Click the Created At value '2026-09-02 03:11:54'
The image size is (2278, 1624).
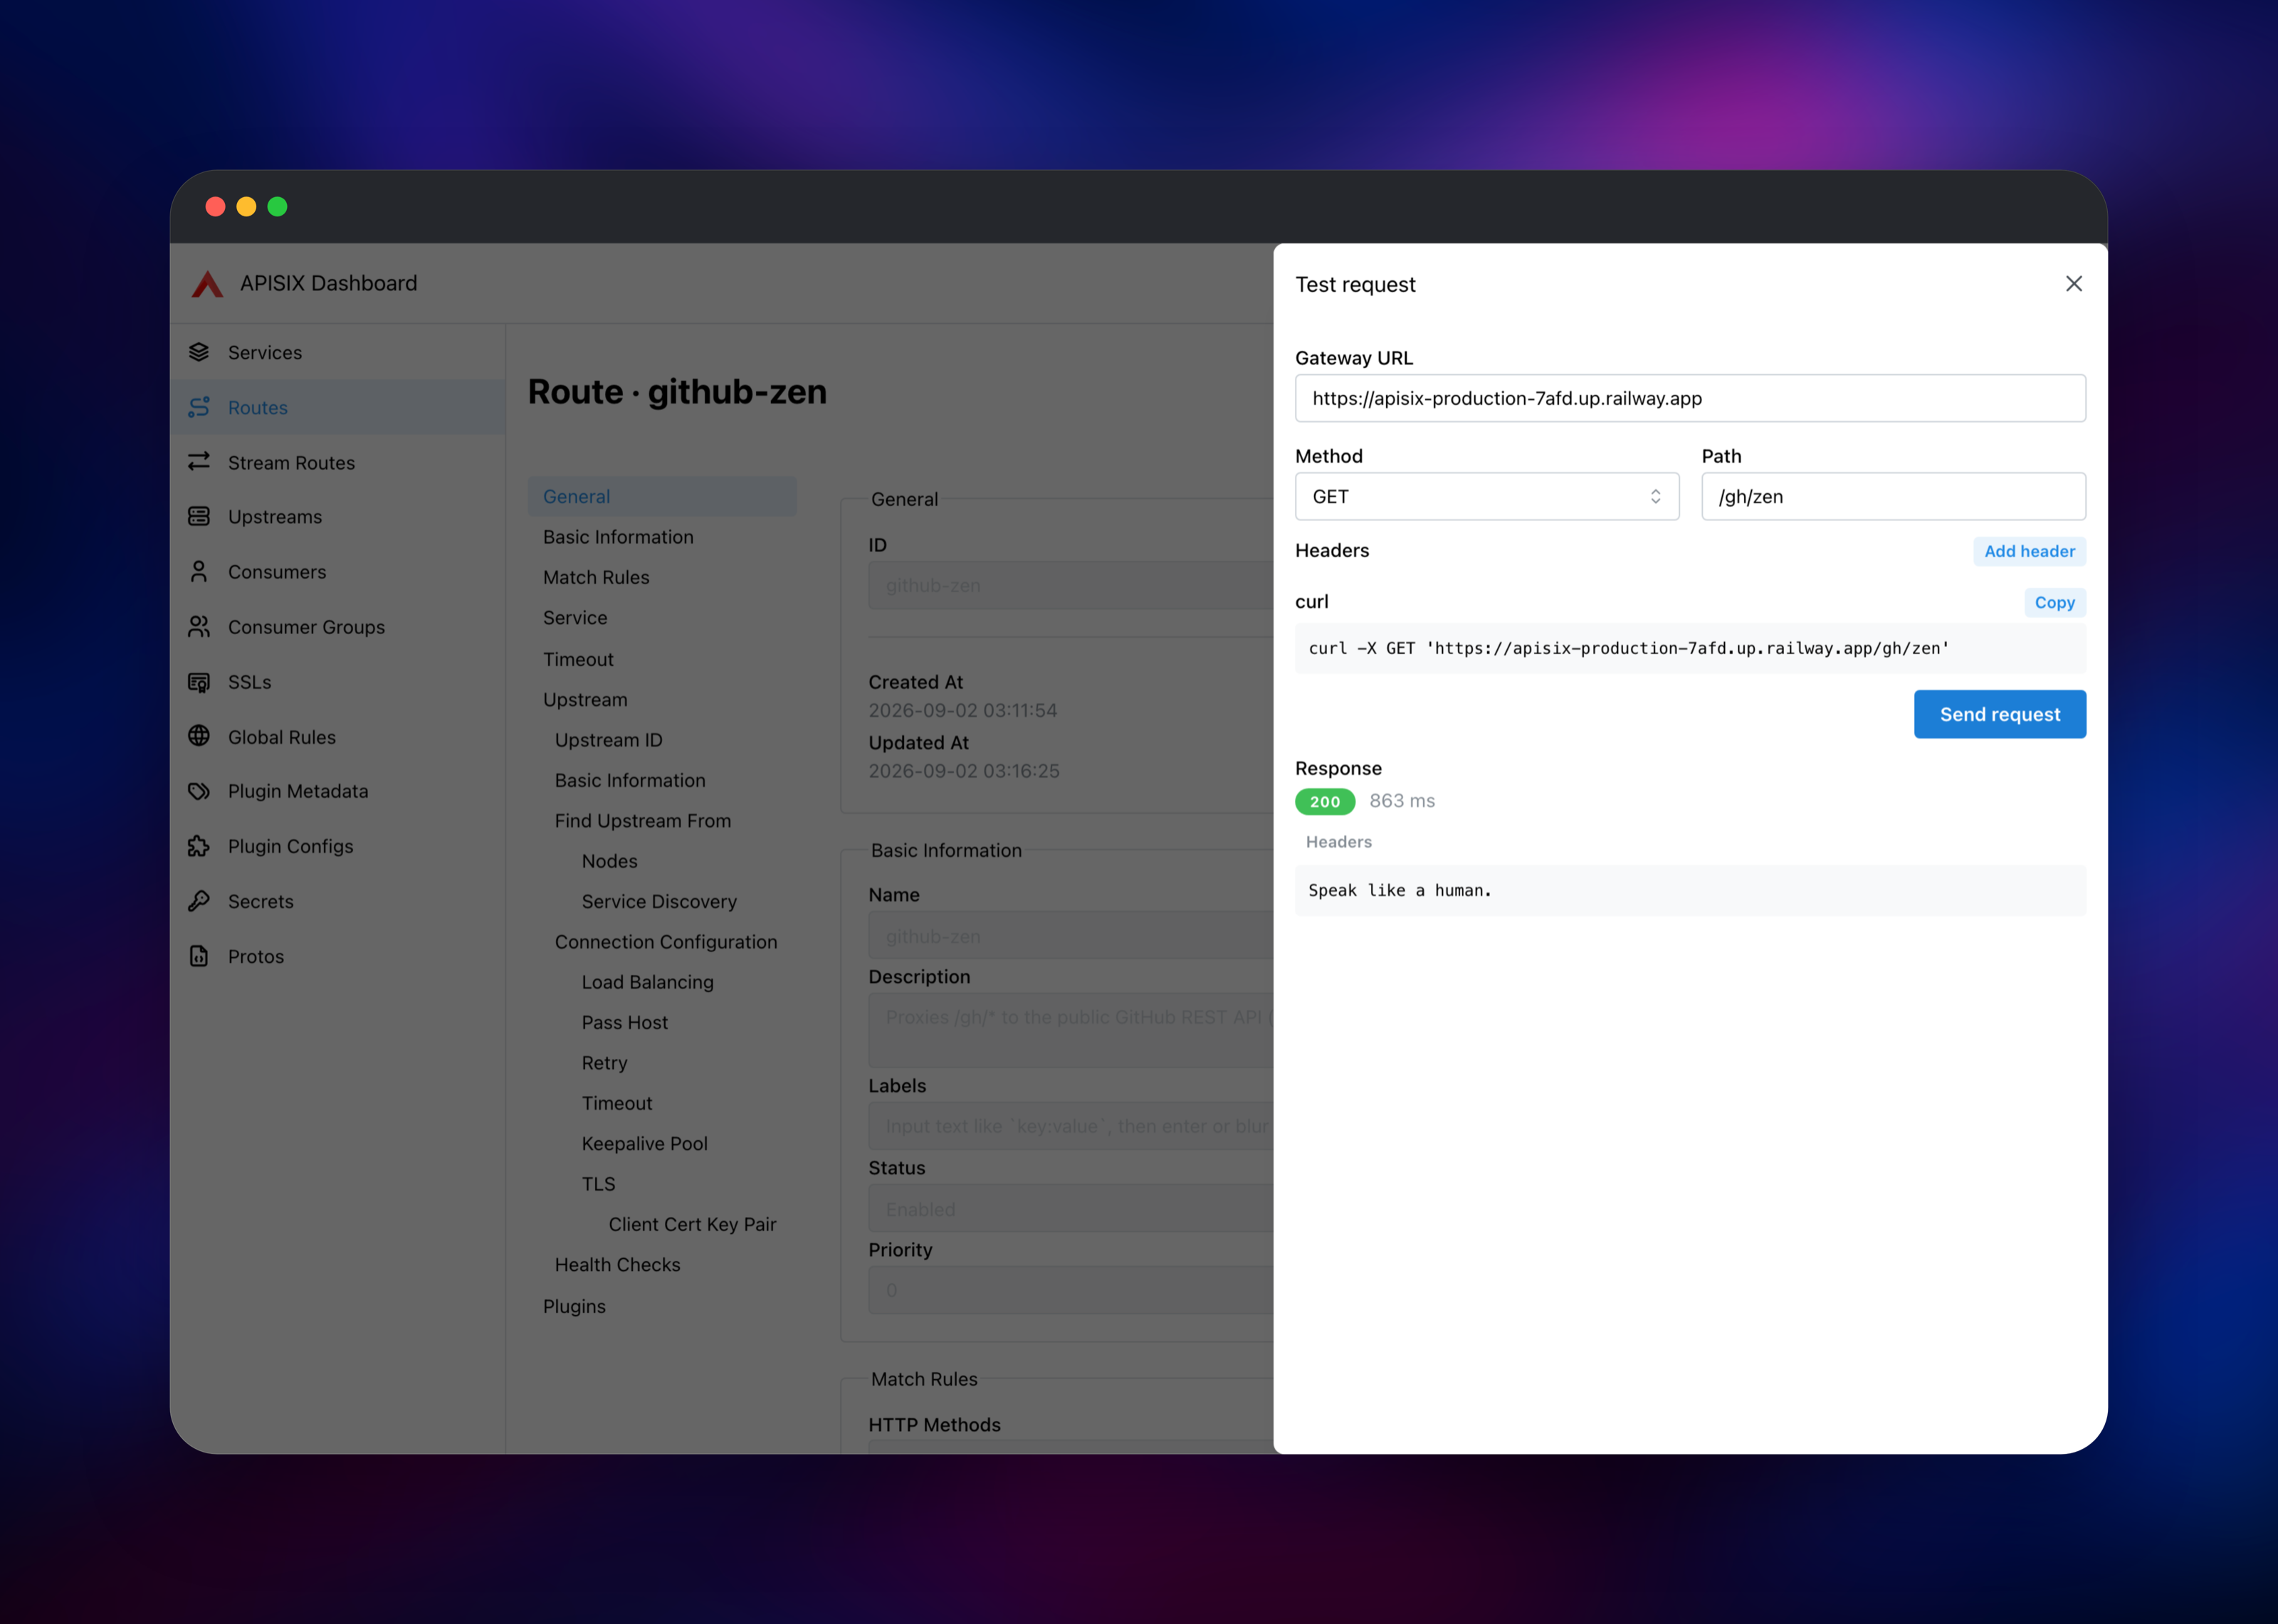962,710
